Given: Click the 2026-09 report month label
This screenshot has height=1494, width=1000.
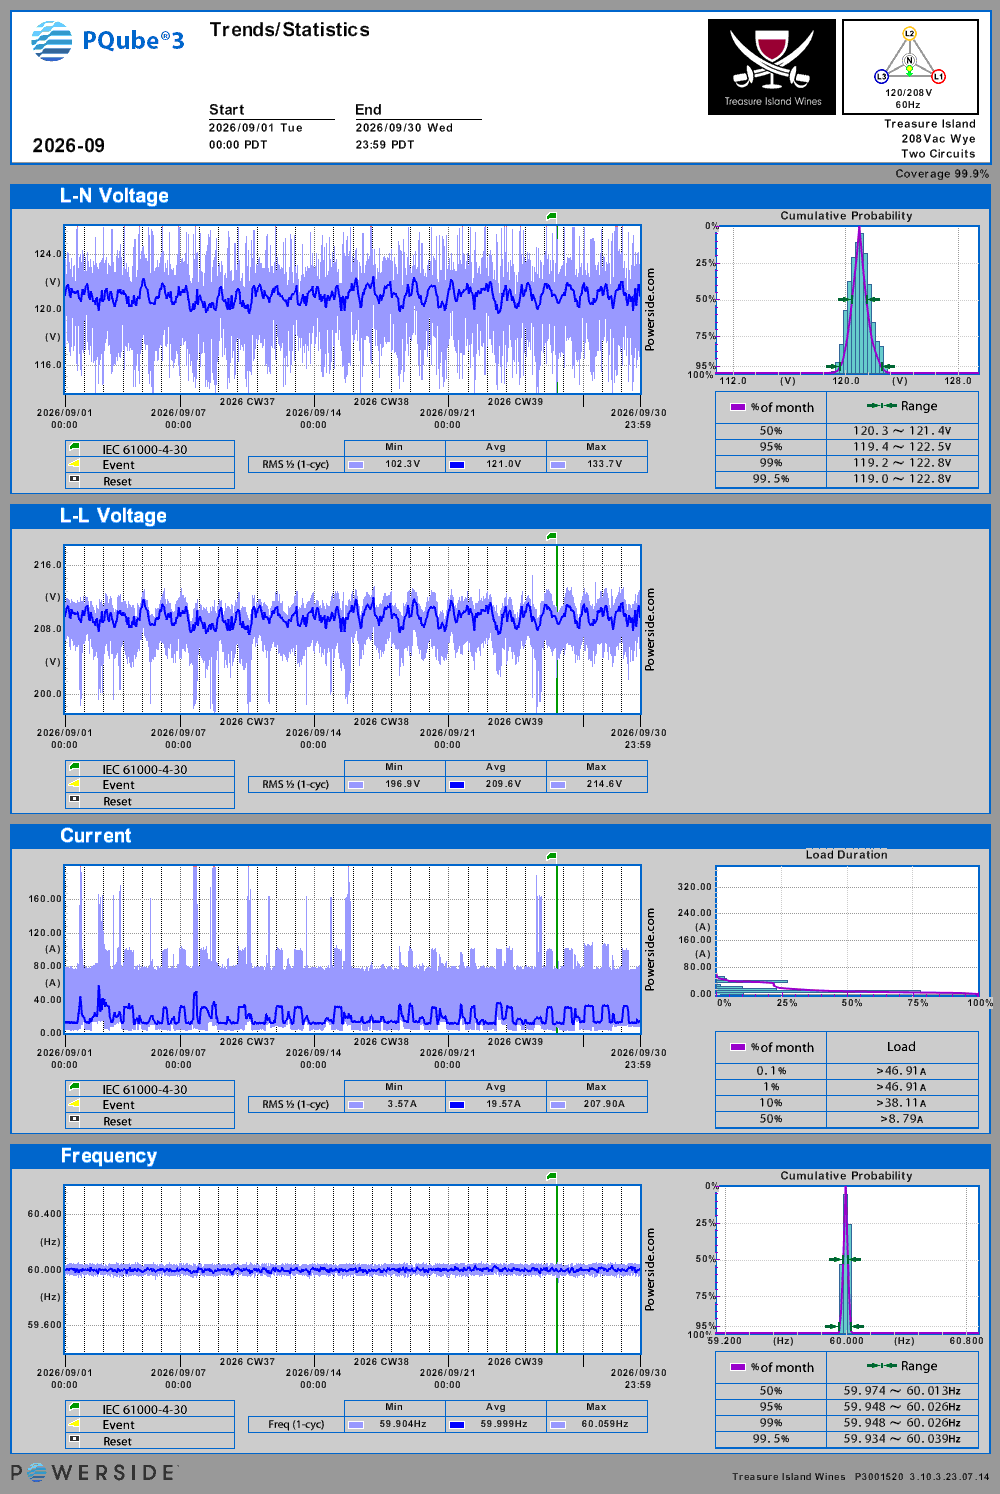Looking at the screenshot, I should point(68,146).
